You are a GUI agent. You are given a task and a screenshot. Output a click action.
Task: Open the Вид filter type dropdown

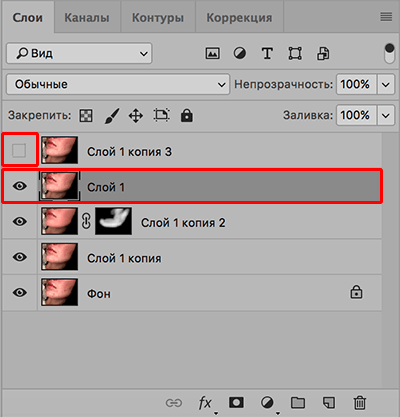[79, 53]
